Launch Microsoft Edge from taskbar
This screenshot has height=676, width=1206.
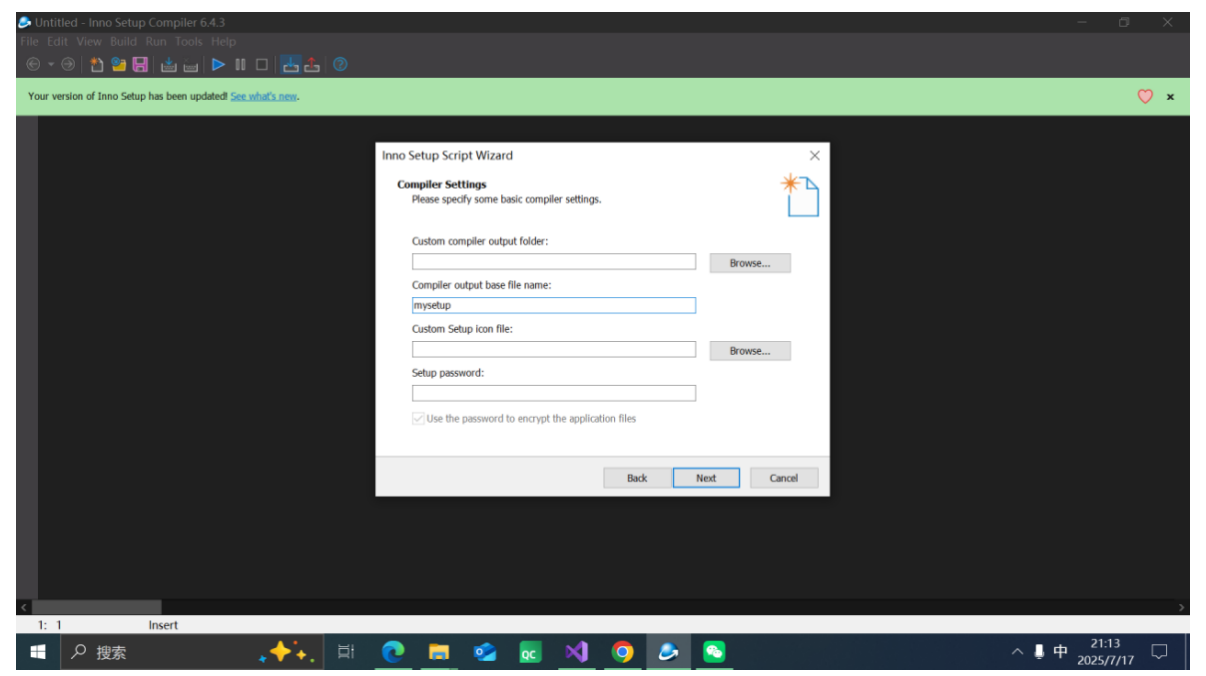point(393,652)
